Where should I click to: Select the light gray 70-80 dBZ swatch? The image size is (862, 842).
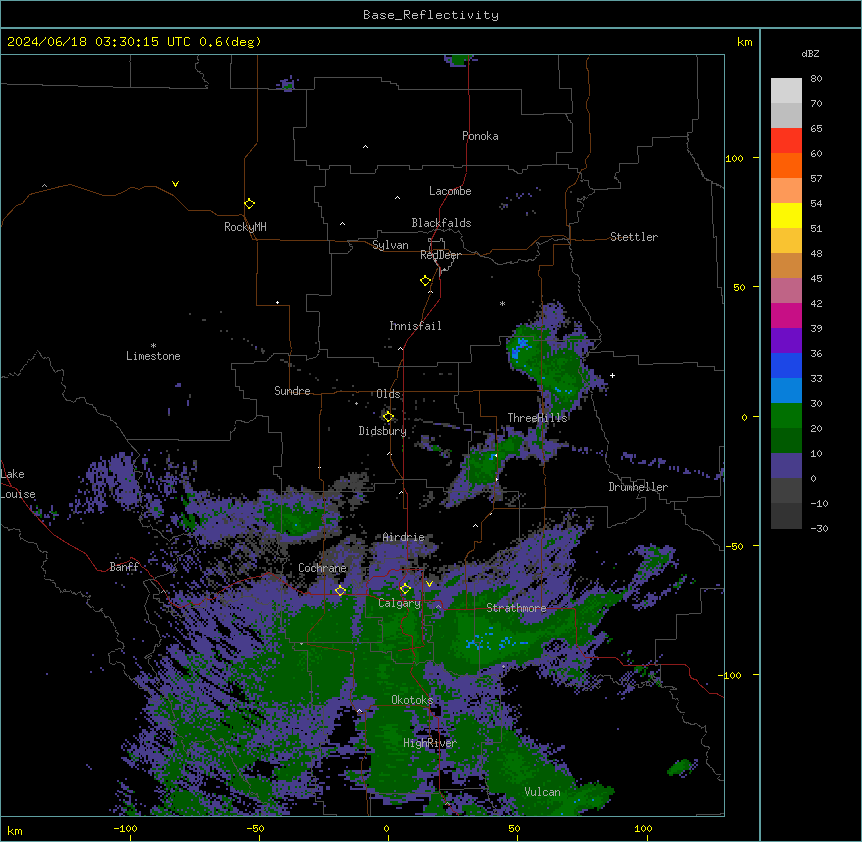click(x=786, y=90)
